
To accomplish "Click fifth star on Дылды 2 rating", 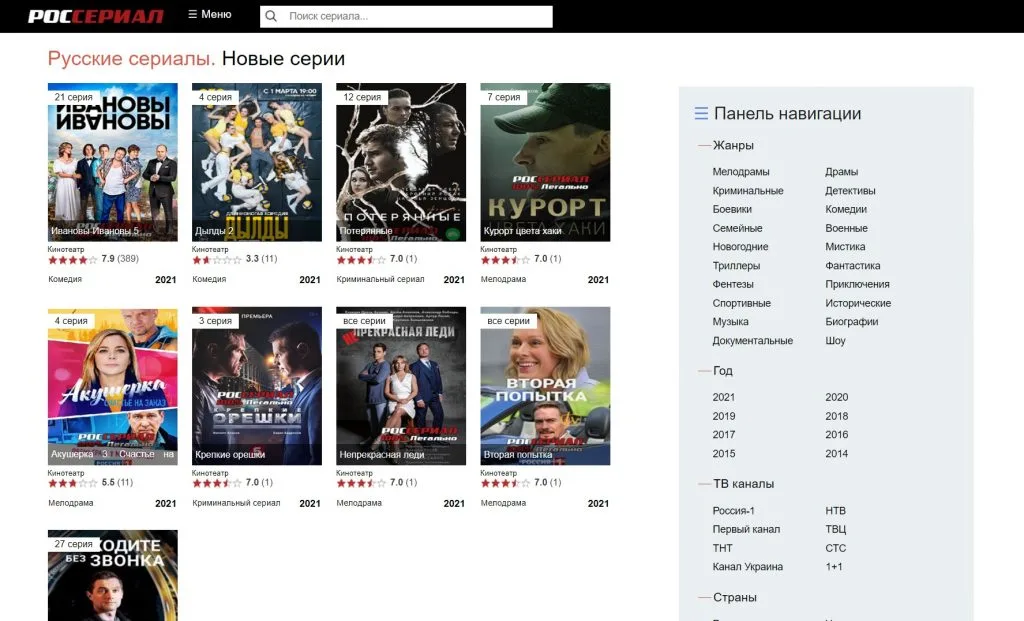I will tap(235, 257).
